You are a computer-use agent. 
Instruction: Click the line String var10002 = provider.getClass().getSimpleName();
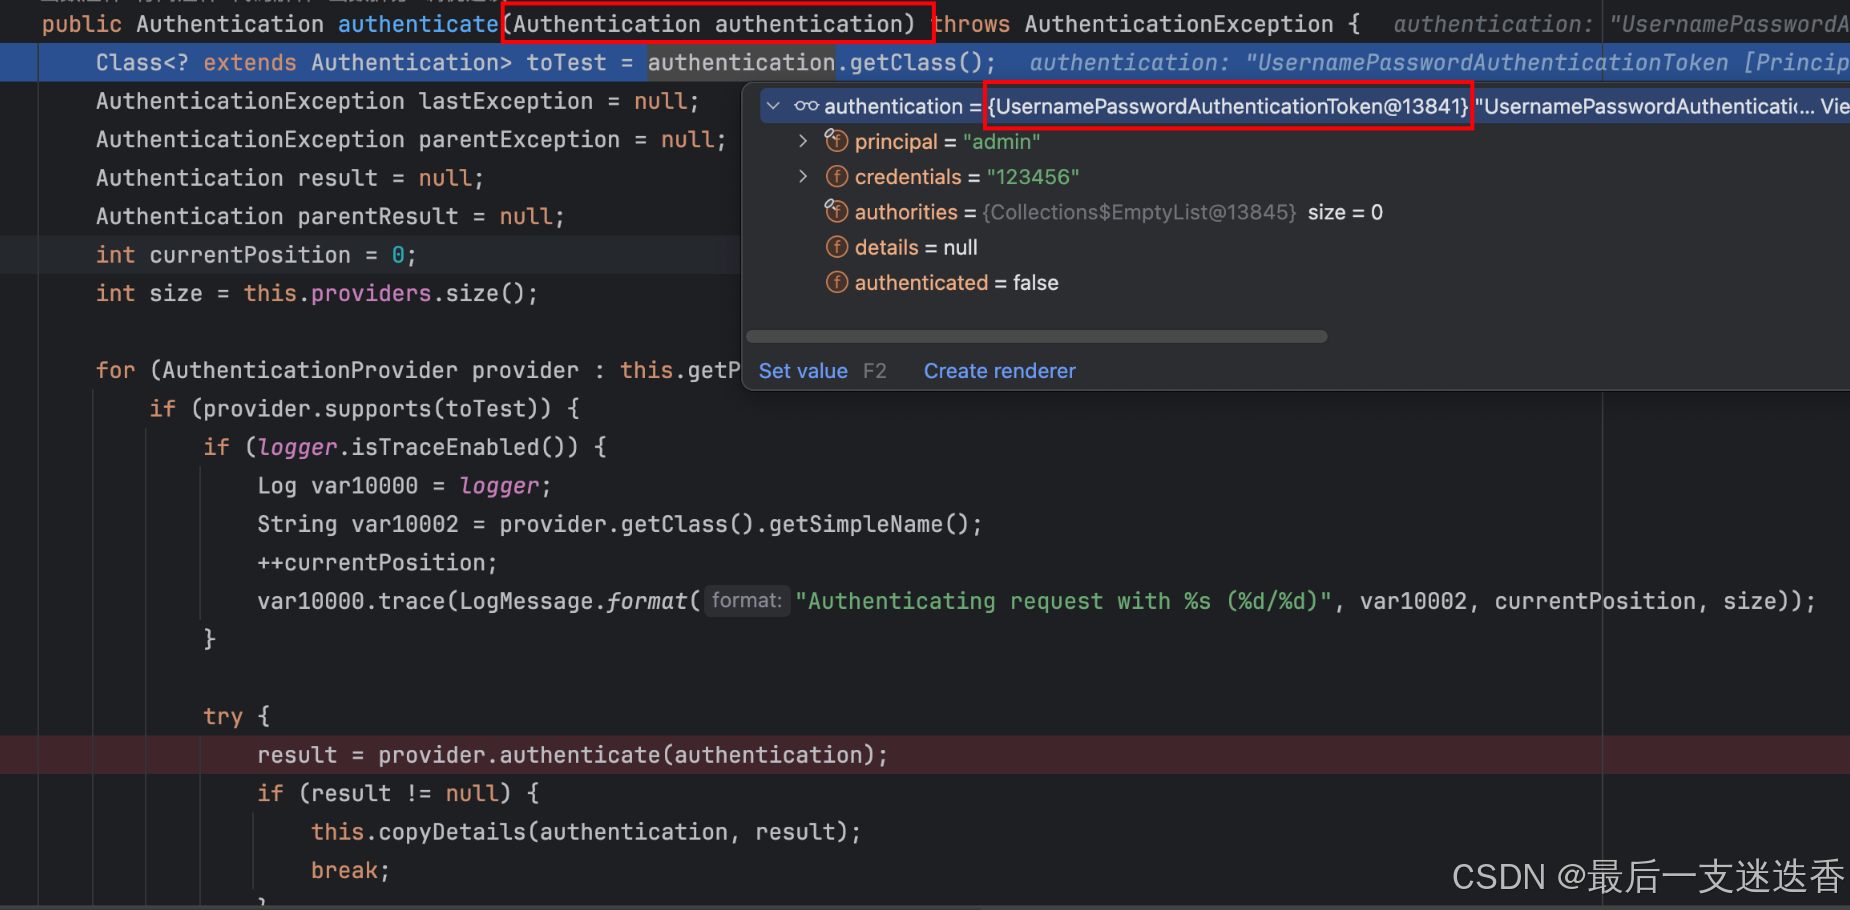[620, 524]
